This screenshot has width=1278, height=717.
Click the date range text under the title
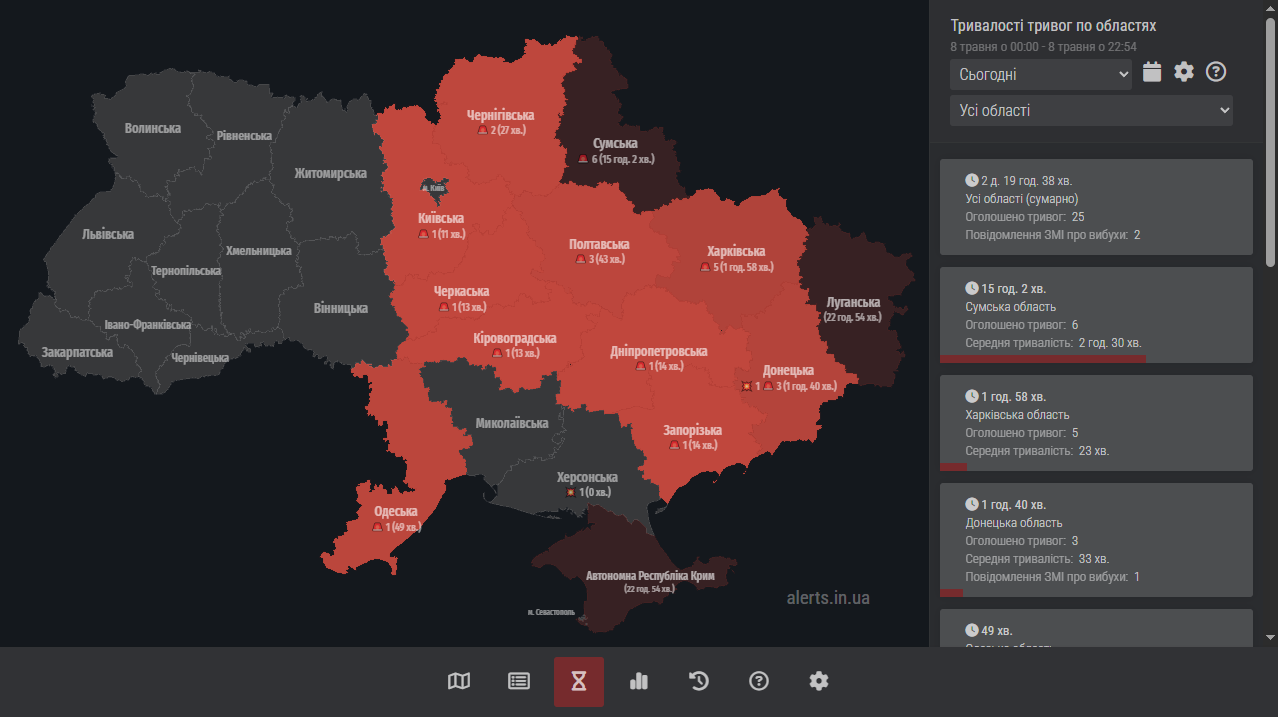[x=1043, y=46]
